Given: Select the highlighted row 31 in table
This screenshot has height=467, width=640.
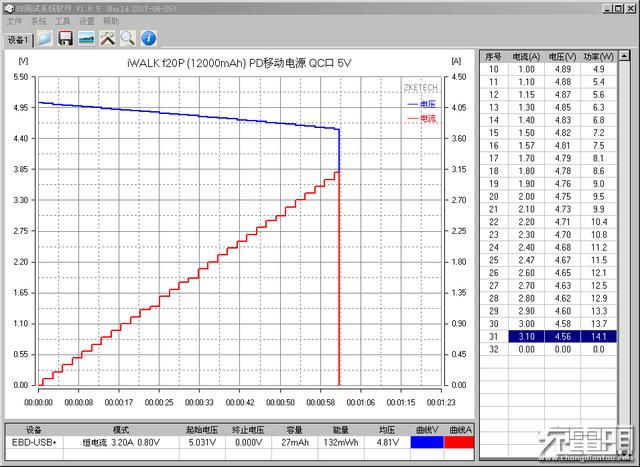Looking at the screenshot, I should coord(549,336).
